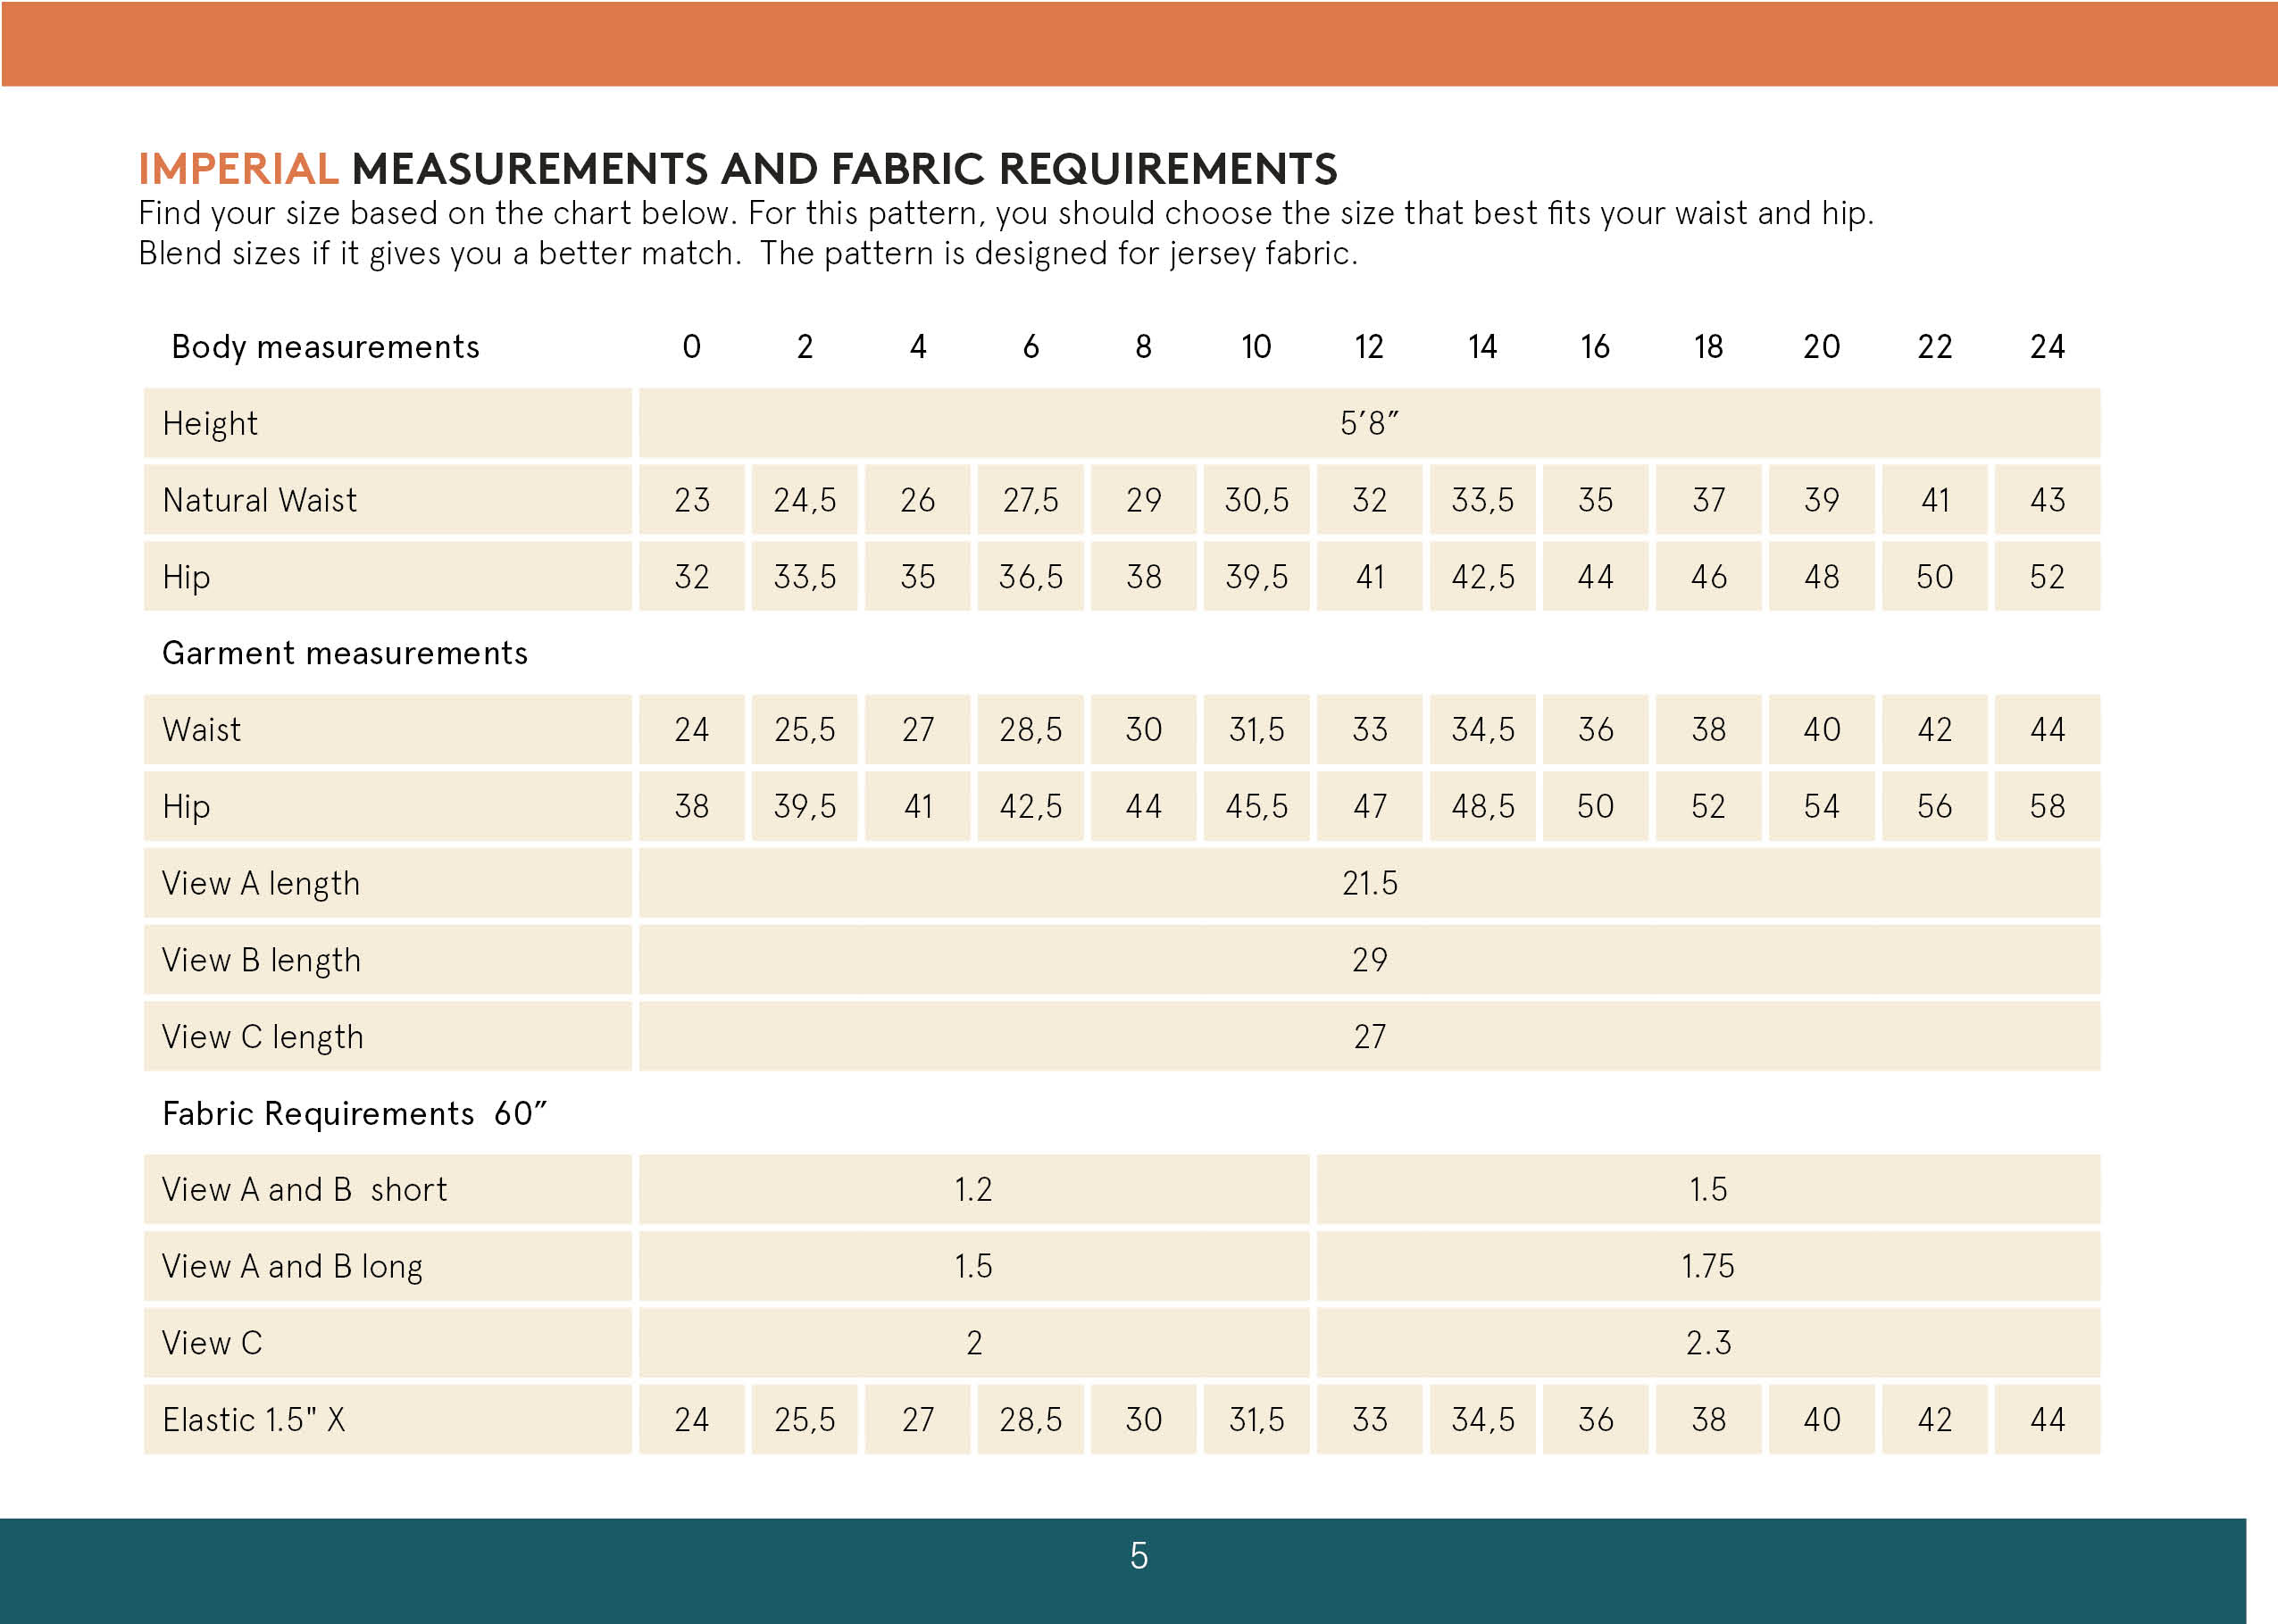This screenshot has width=2278, height=1624.
Task: Click the orange word IMPERIAL in the heading
Action: coord(238,169)
